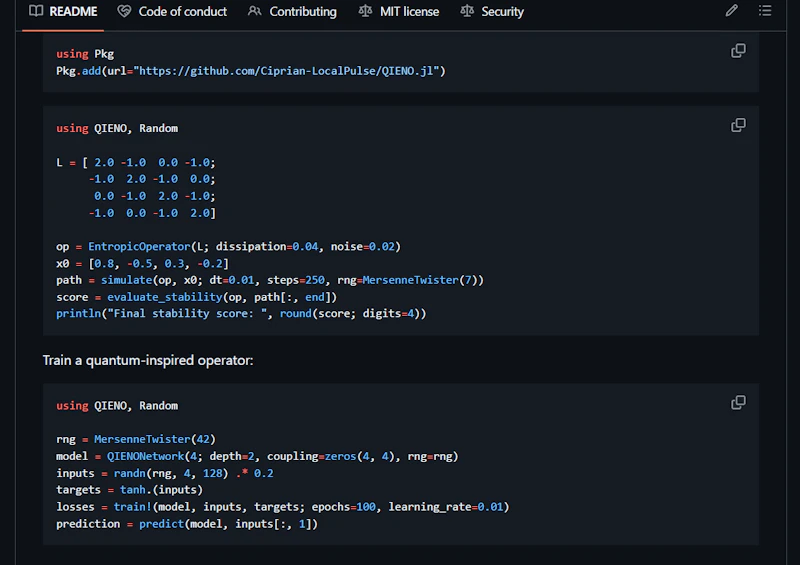800x565 pixels.
Task: Click the simulate(op, x0; ...) code line
Action: (x=270, y=280)
